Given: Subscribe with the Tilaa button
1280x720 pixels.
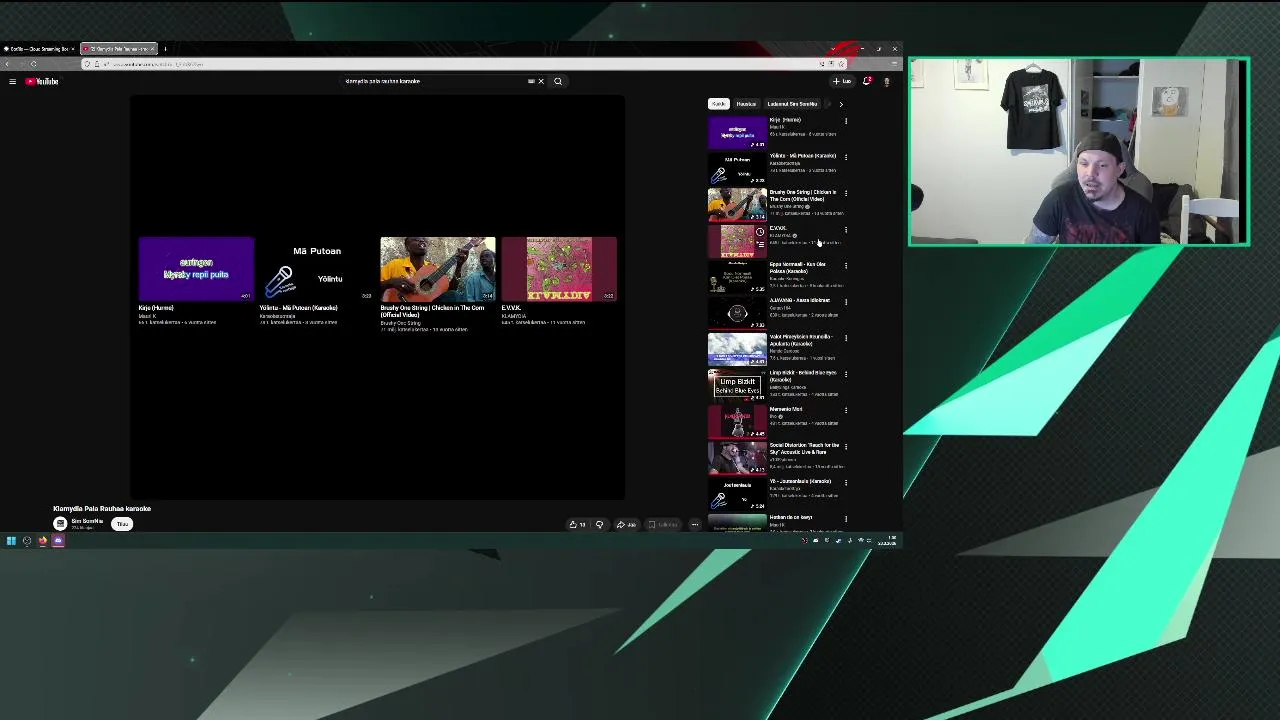Looking at the screenshot, I should coord(122,524).
